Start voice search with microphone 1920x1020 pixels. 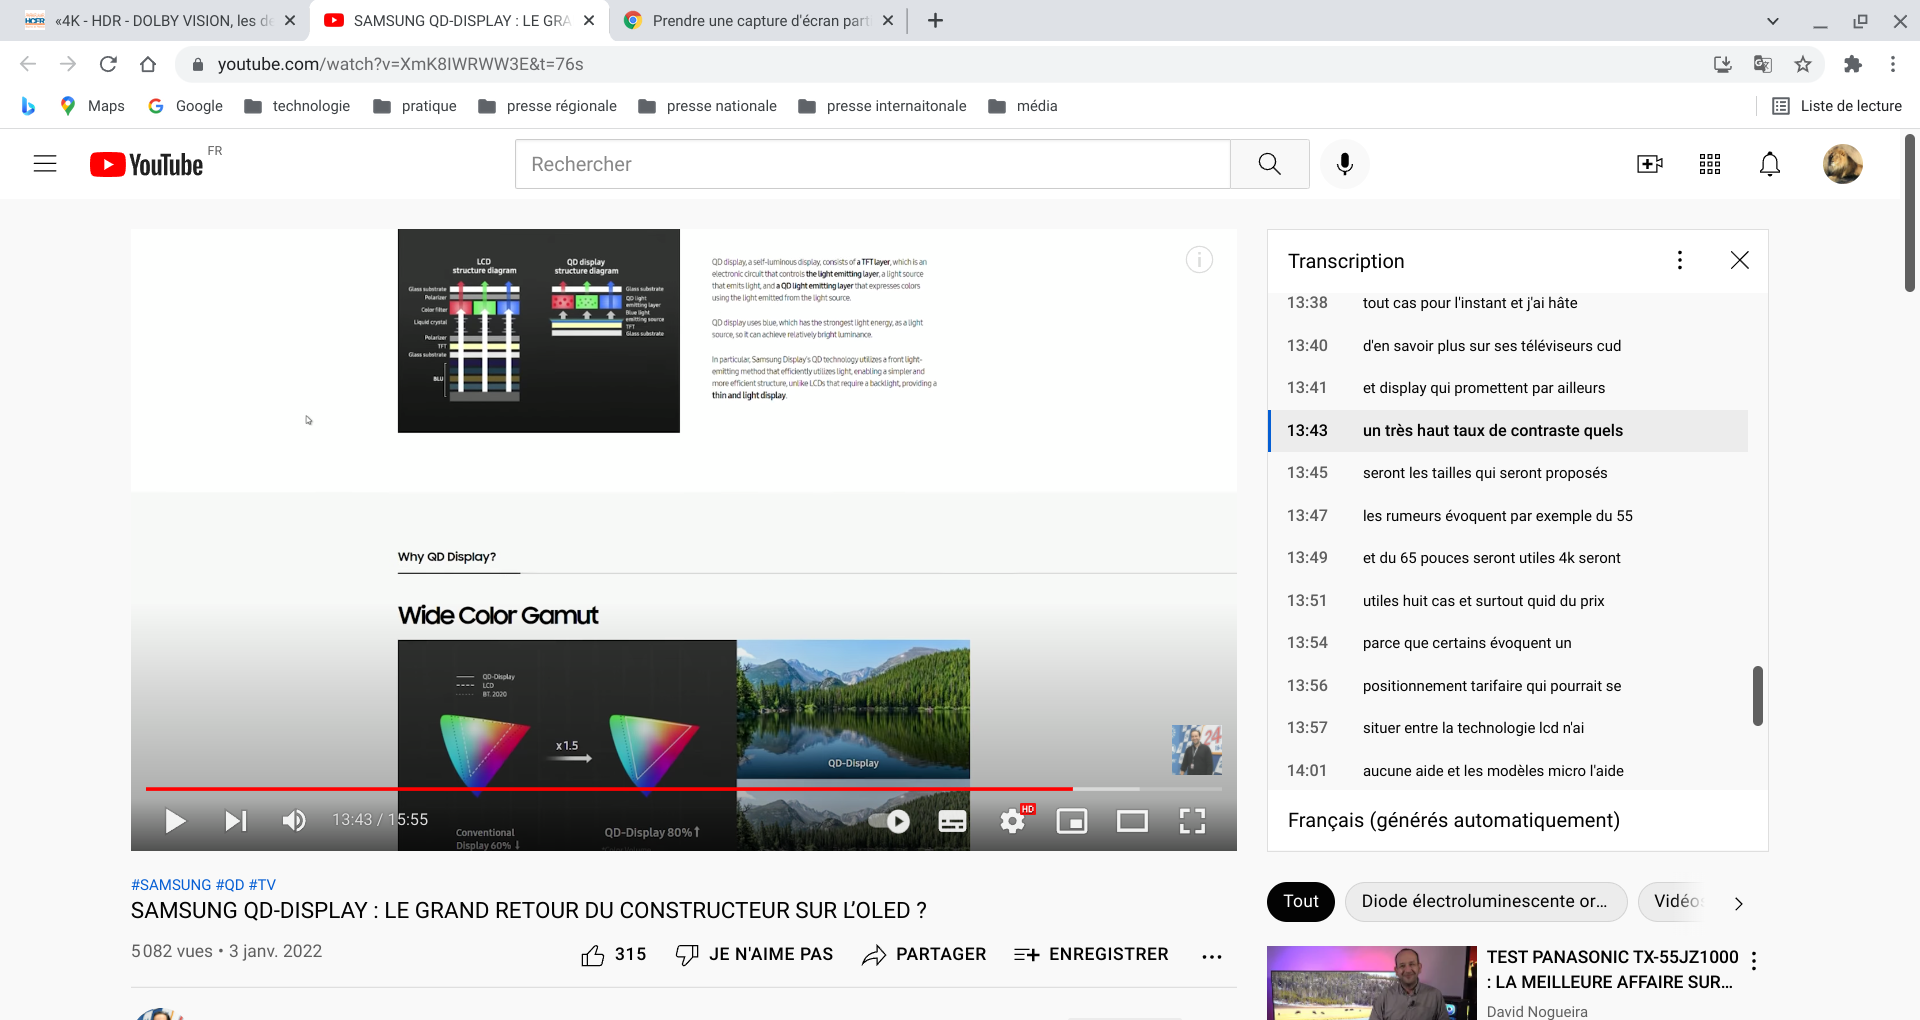point(1345,164)
